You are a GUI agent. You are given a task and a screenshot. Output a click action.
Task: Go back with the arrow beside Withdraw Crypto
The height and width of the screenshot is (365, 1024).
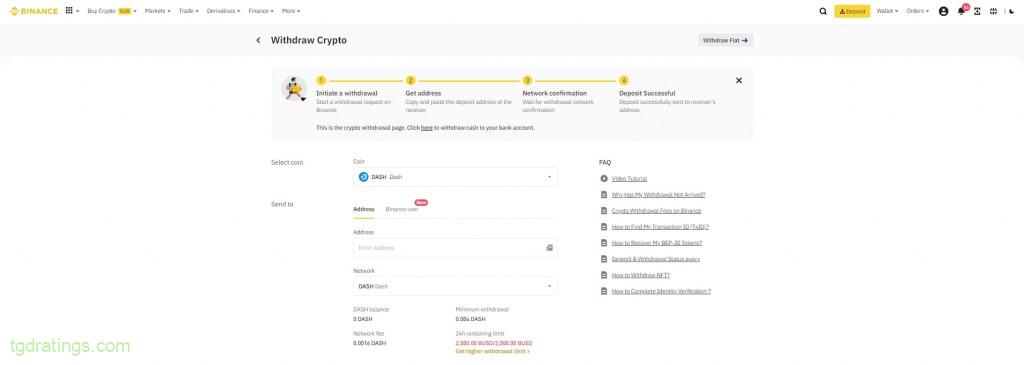[258, 40]
